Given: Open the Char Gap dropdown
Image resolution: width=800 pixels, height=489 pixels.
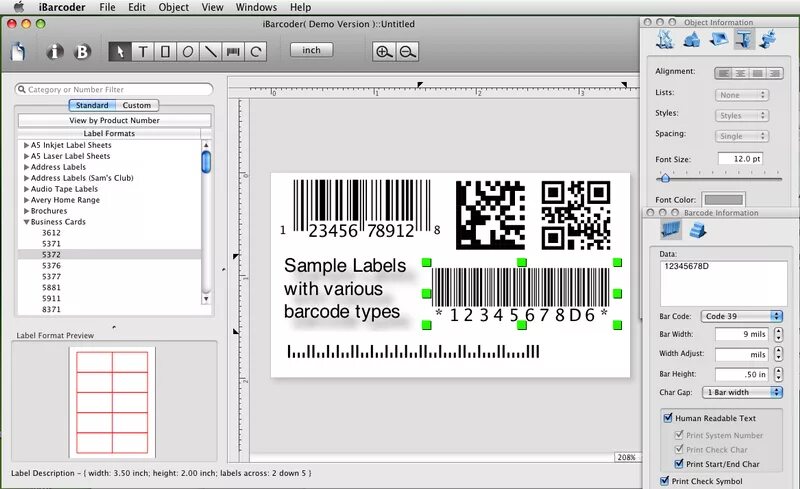Looking at the screenshot, I should tap(742, 392).
